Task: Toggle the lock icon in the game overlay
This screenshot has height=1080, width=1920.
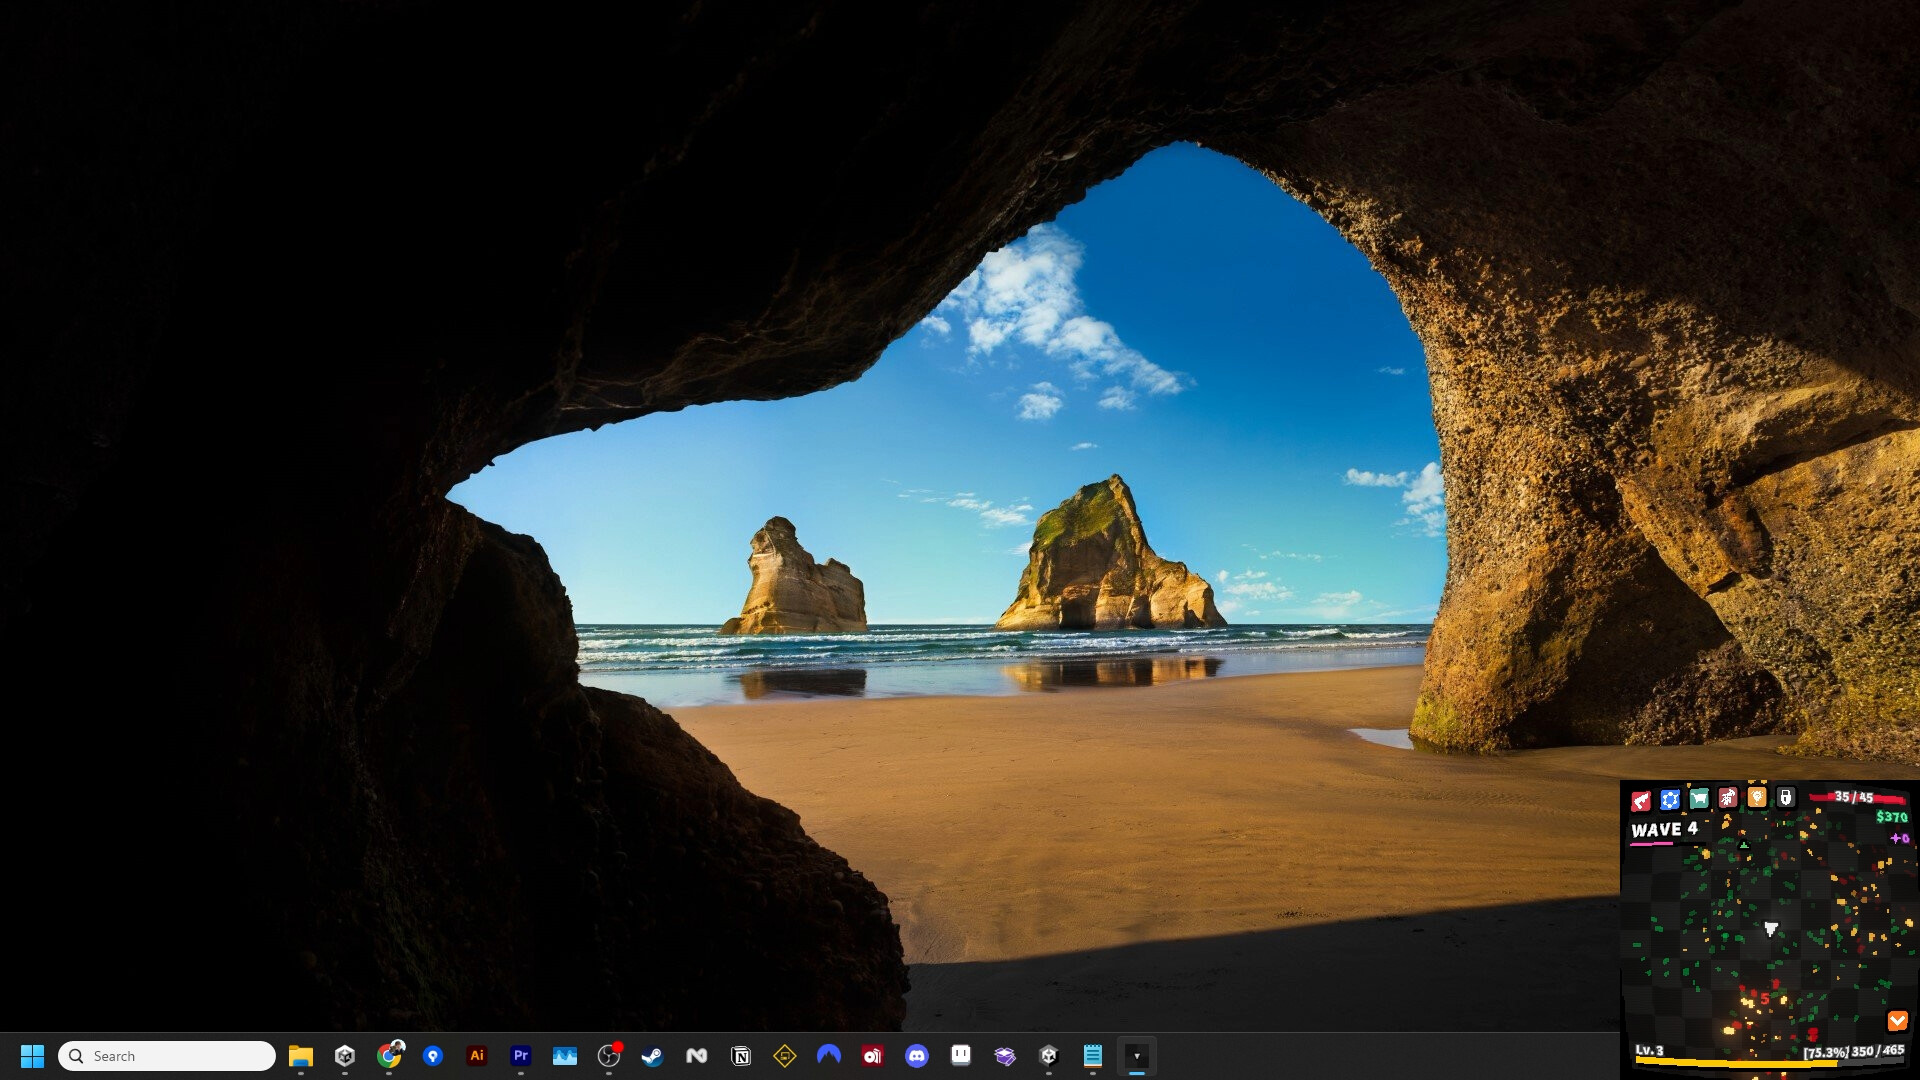Action: (x=1785, y=800)
